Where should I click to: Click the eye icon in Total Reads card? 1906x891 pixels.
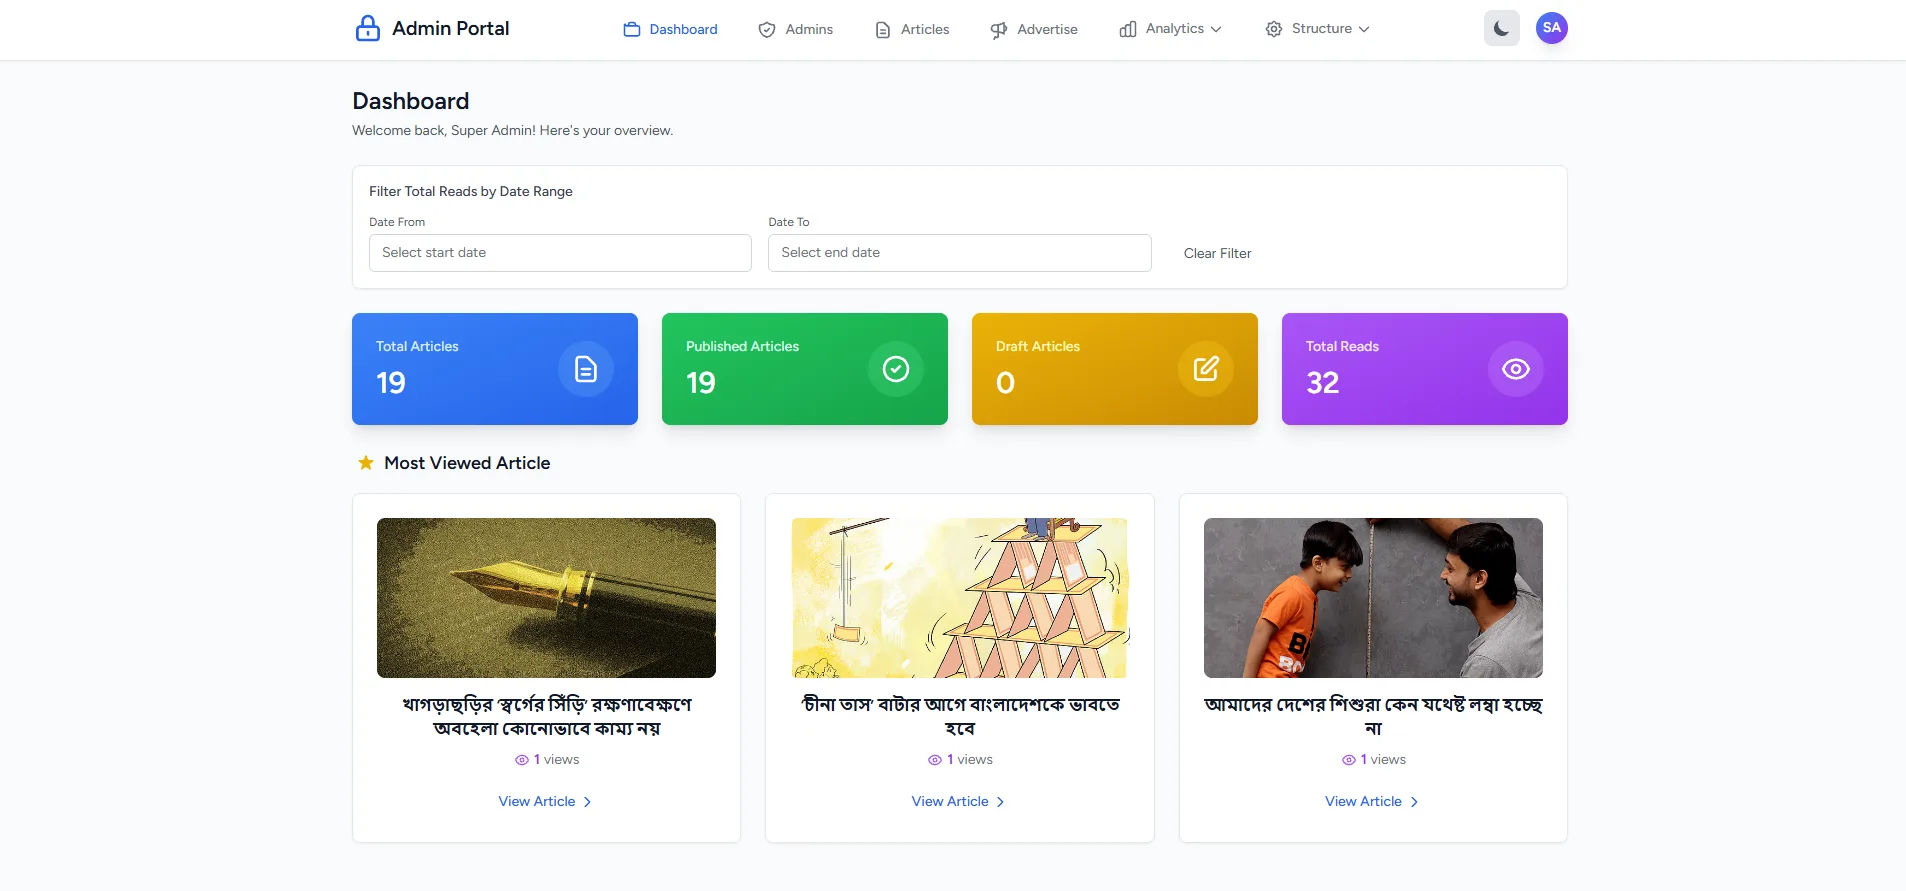tap(1516, 369)
